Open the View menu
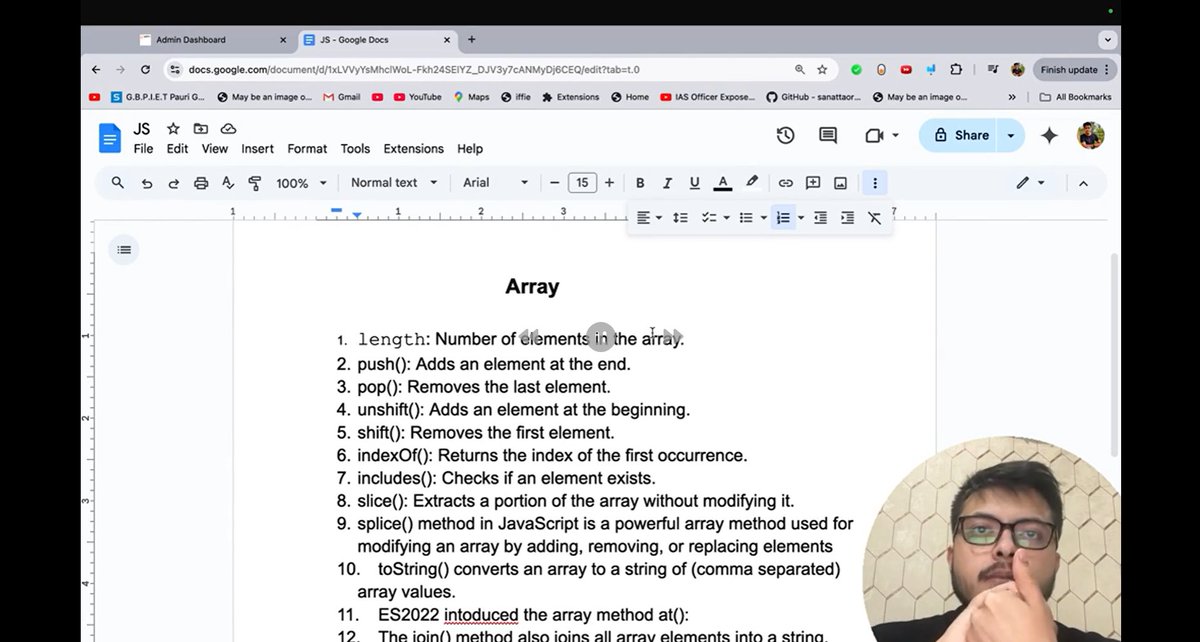 coord(215,149)
